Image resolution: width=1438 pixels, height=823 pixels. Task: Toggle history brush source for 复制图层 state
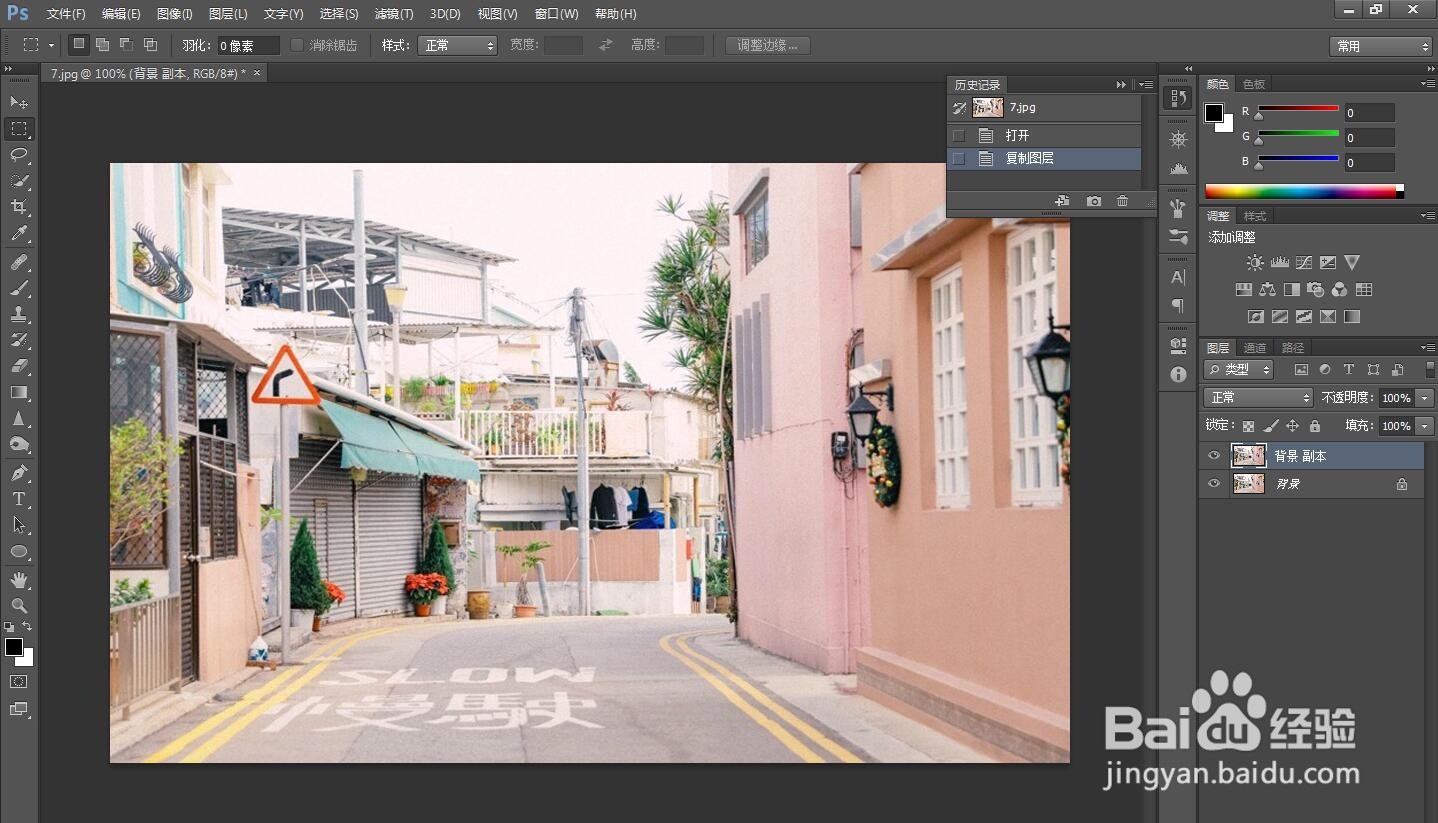[x=959, y=158]
